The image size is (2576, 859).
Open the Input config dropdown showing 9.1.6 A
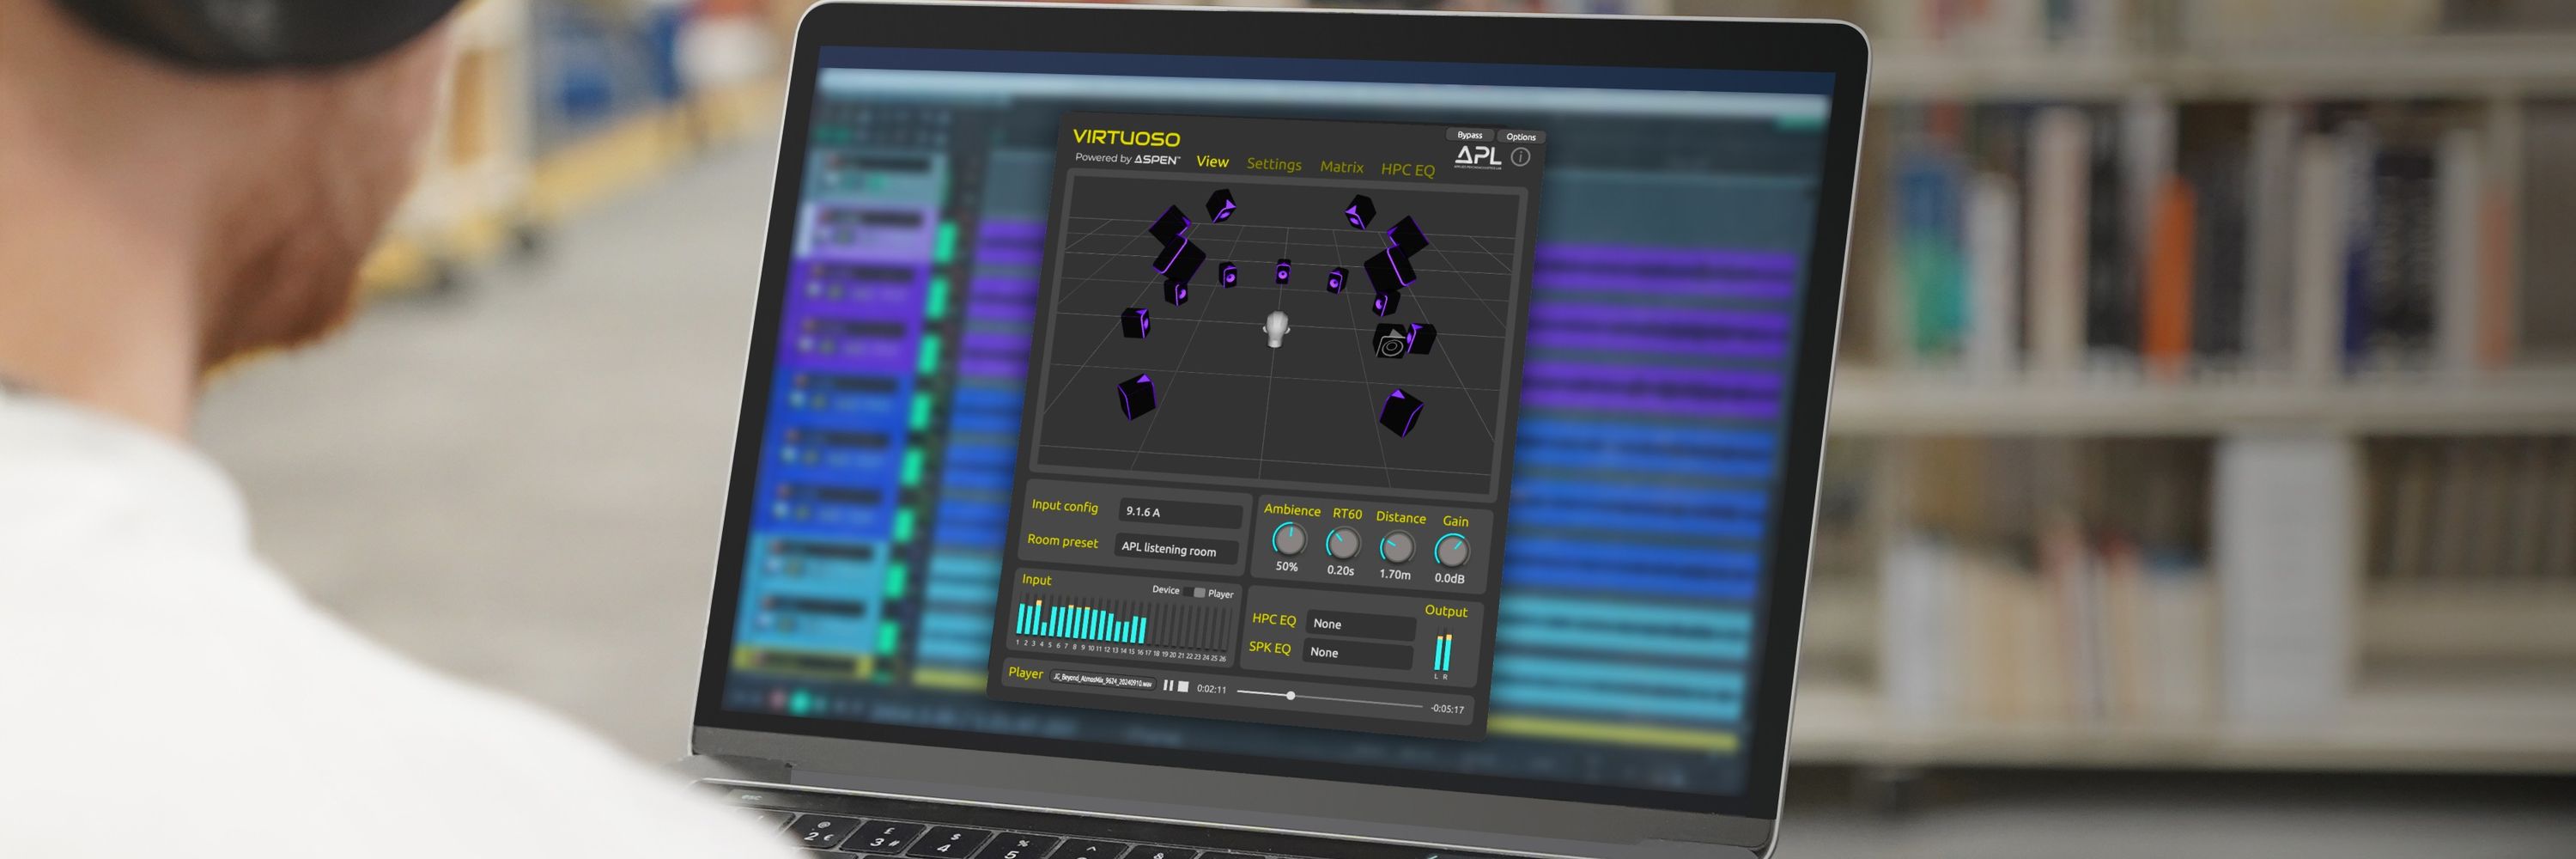1180,513
